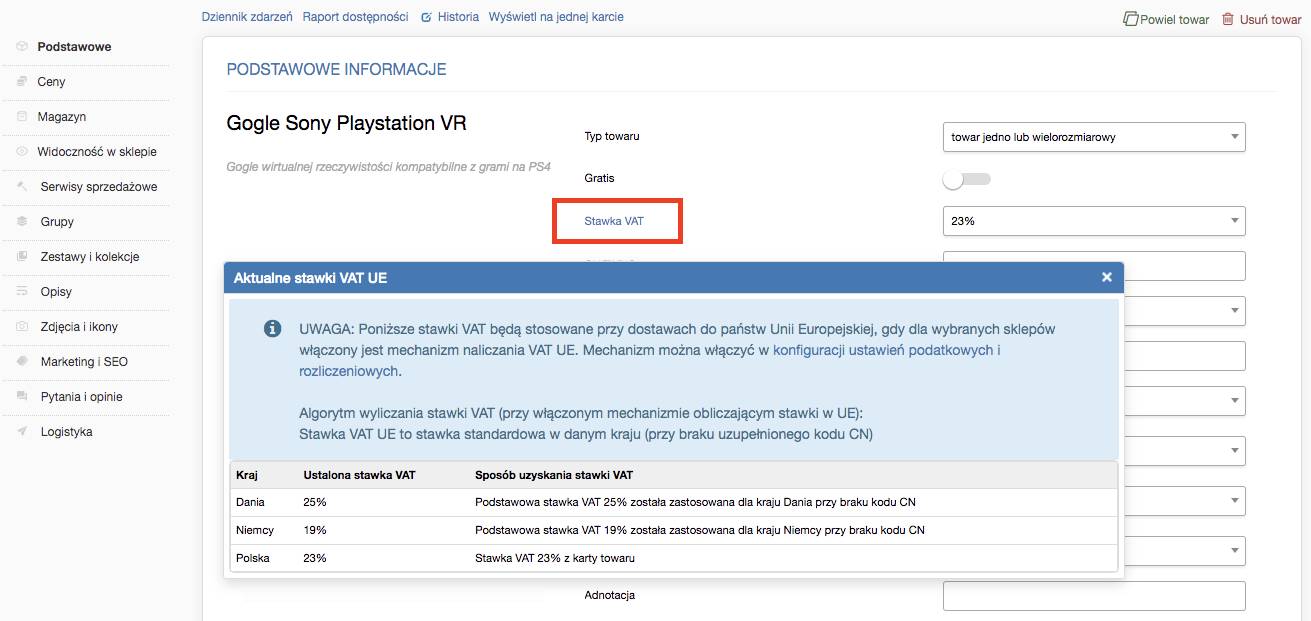Click the Grupy sidebar icon
This screenshot has width=1311, height=621.
(x=22, y=222)
